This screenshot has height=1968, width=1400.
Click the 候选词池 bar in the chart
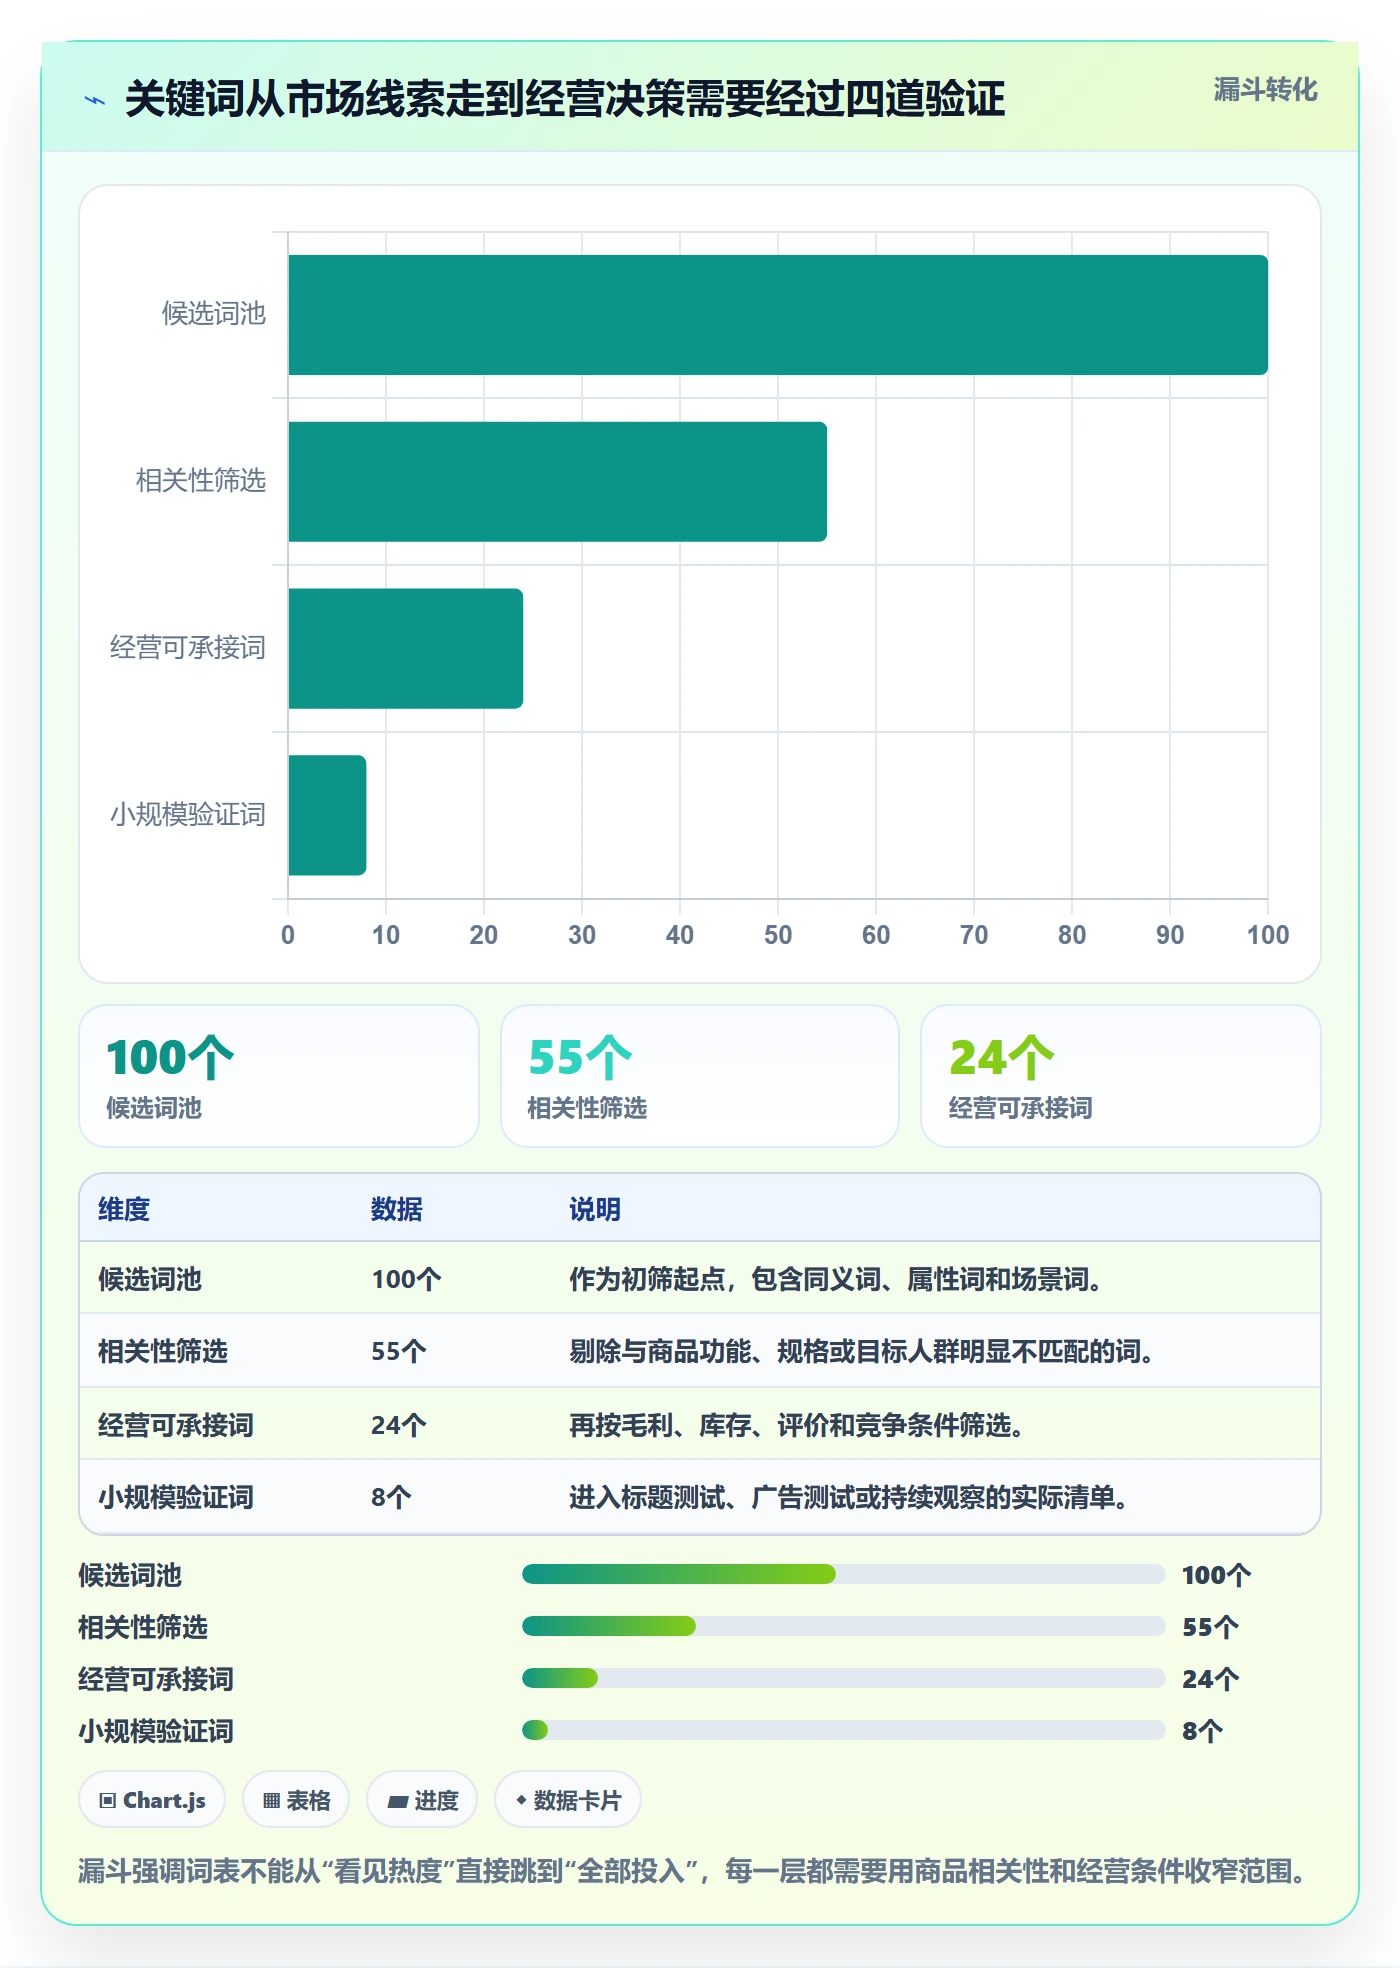[x=778, y=315]
